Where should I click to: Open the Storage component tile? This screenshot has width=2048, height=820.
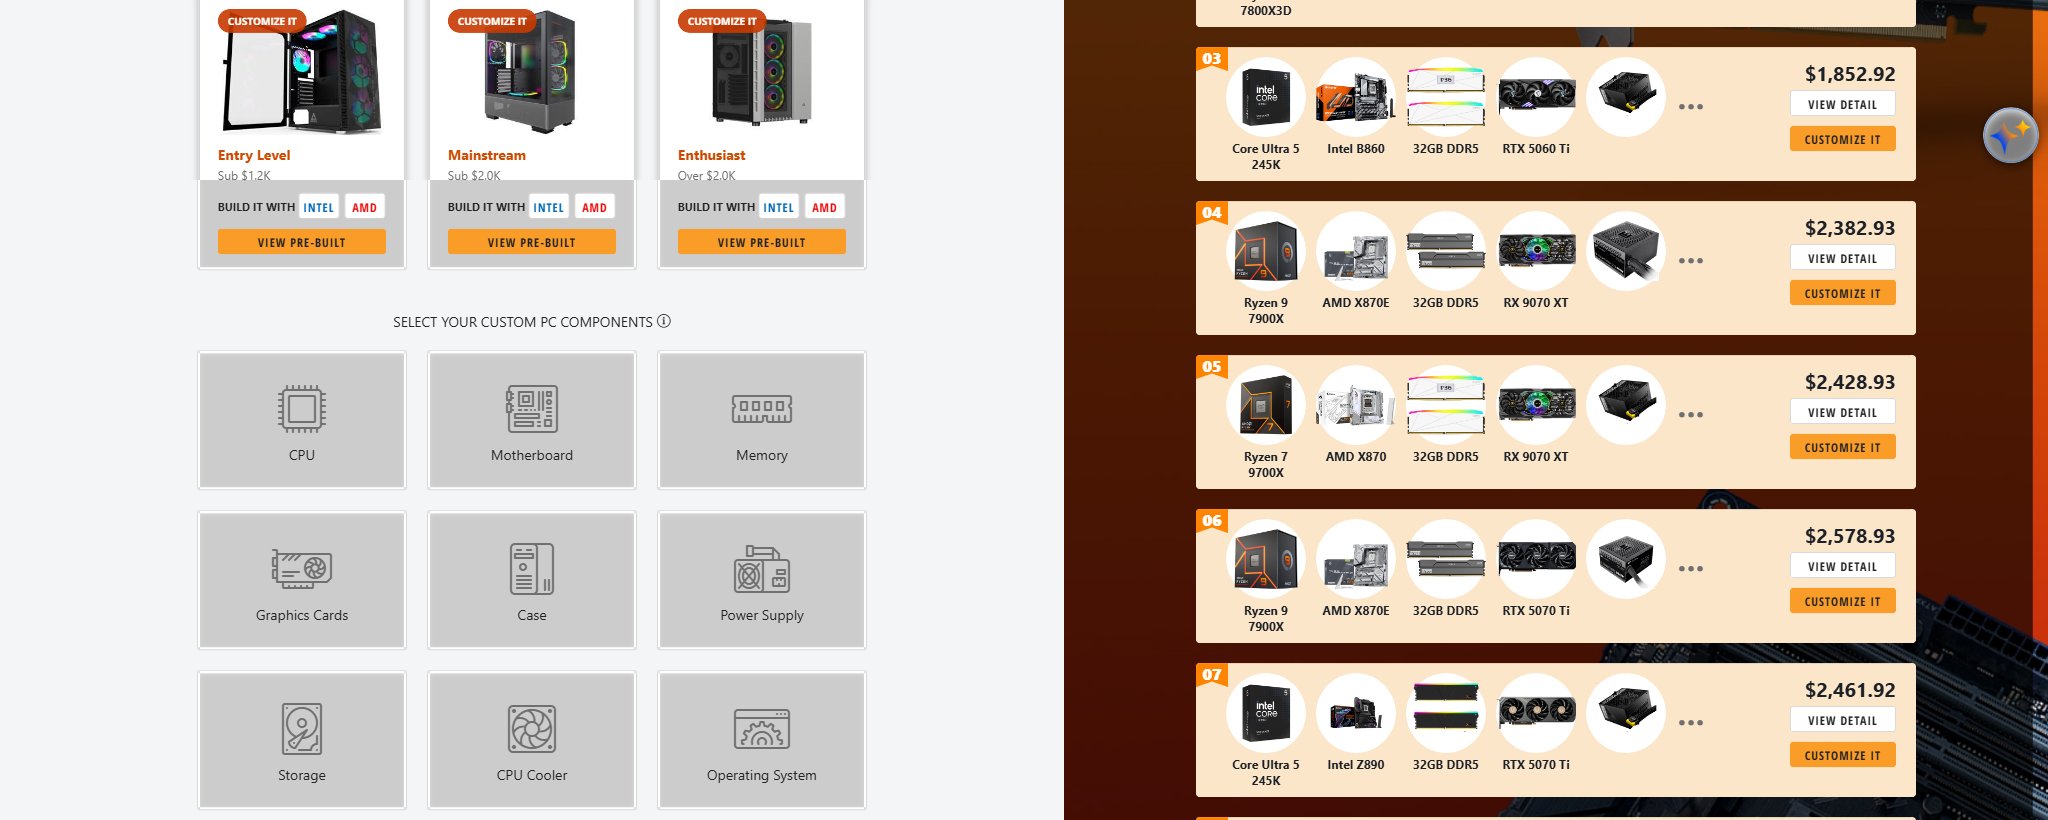pyautogui.click(x=302, y=740)
